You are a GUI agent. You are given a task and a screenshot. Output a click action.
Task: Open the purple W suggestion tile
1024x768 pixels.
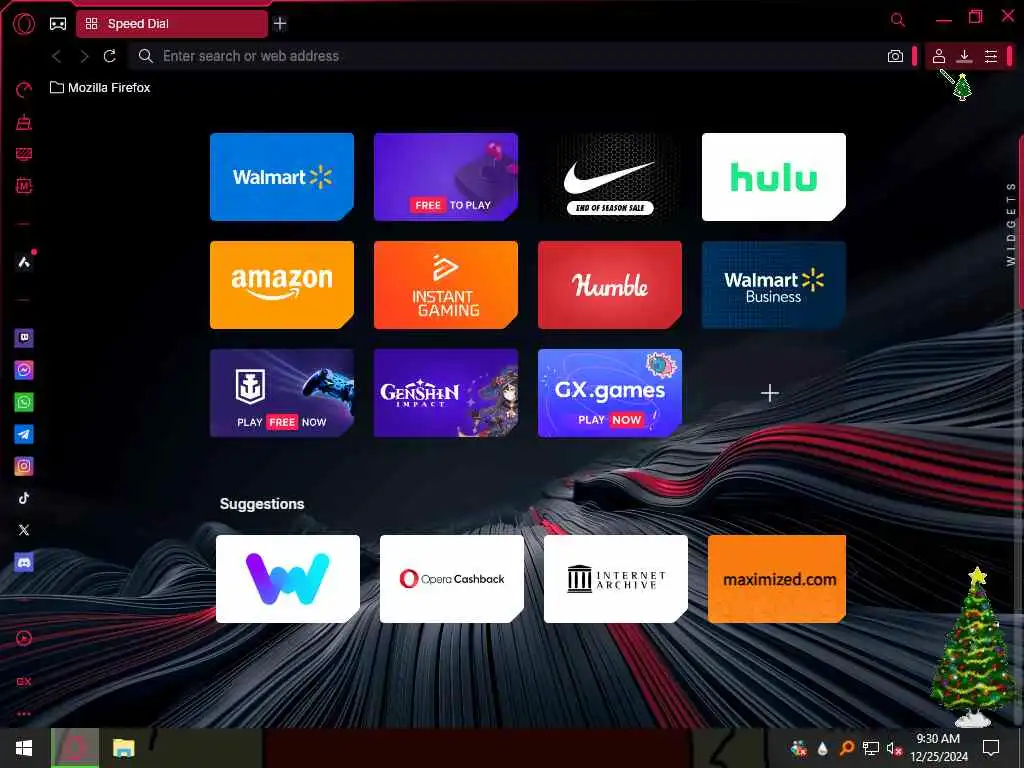pyautogui.click(x=287, y=579)
